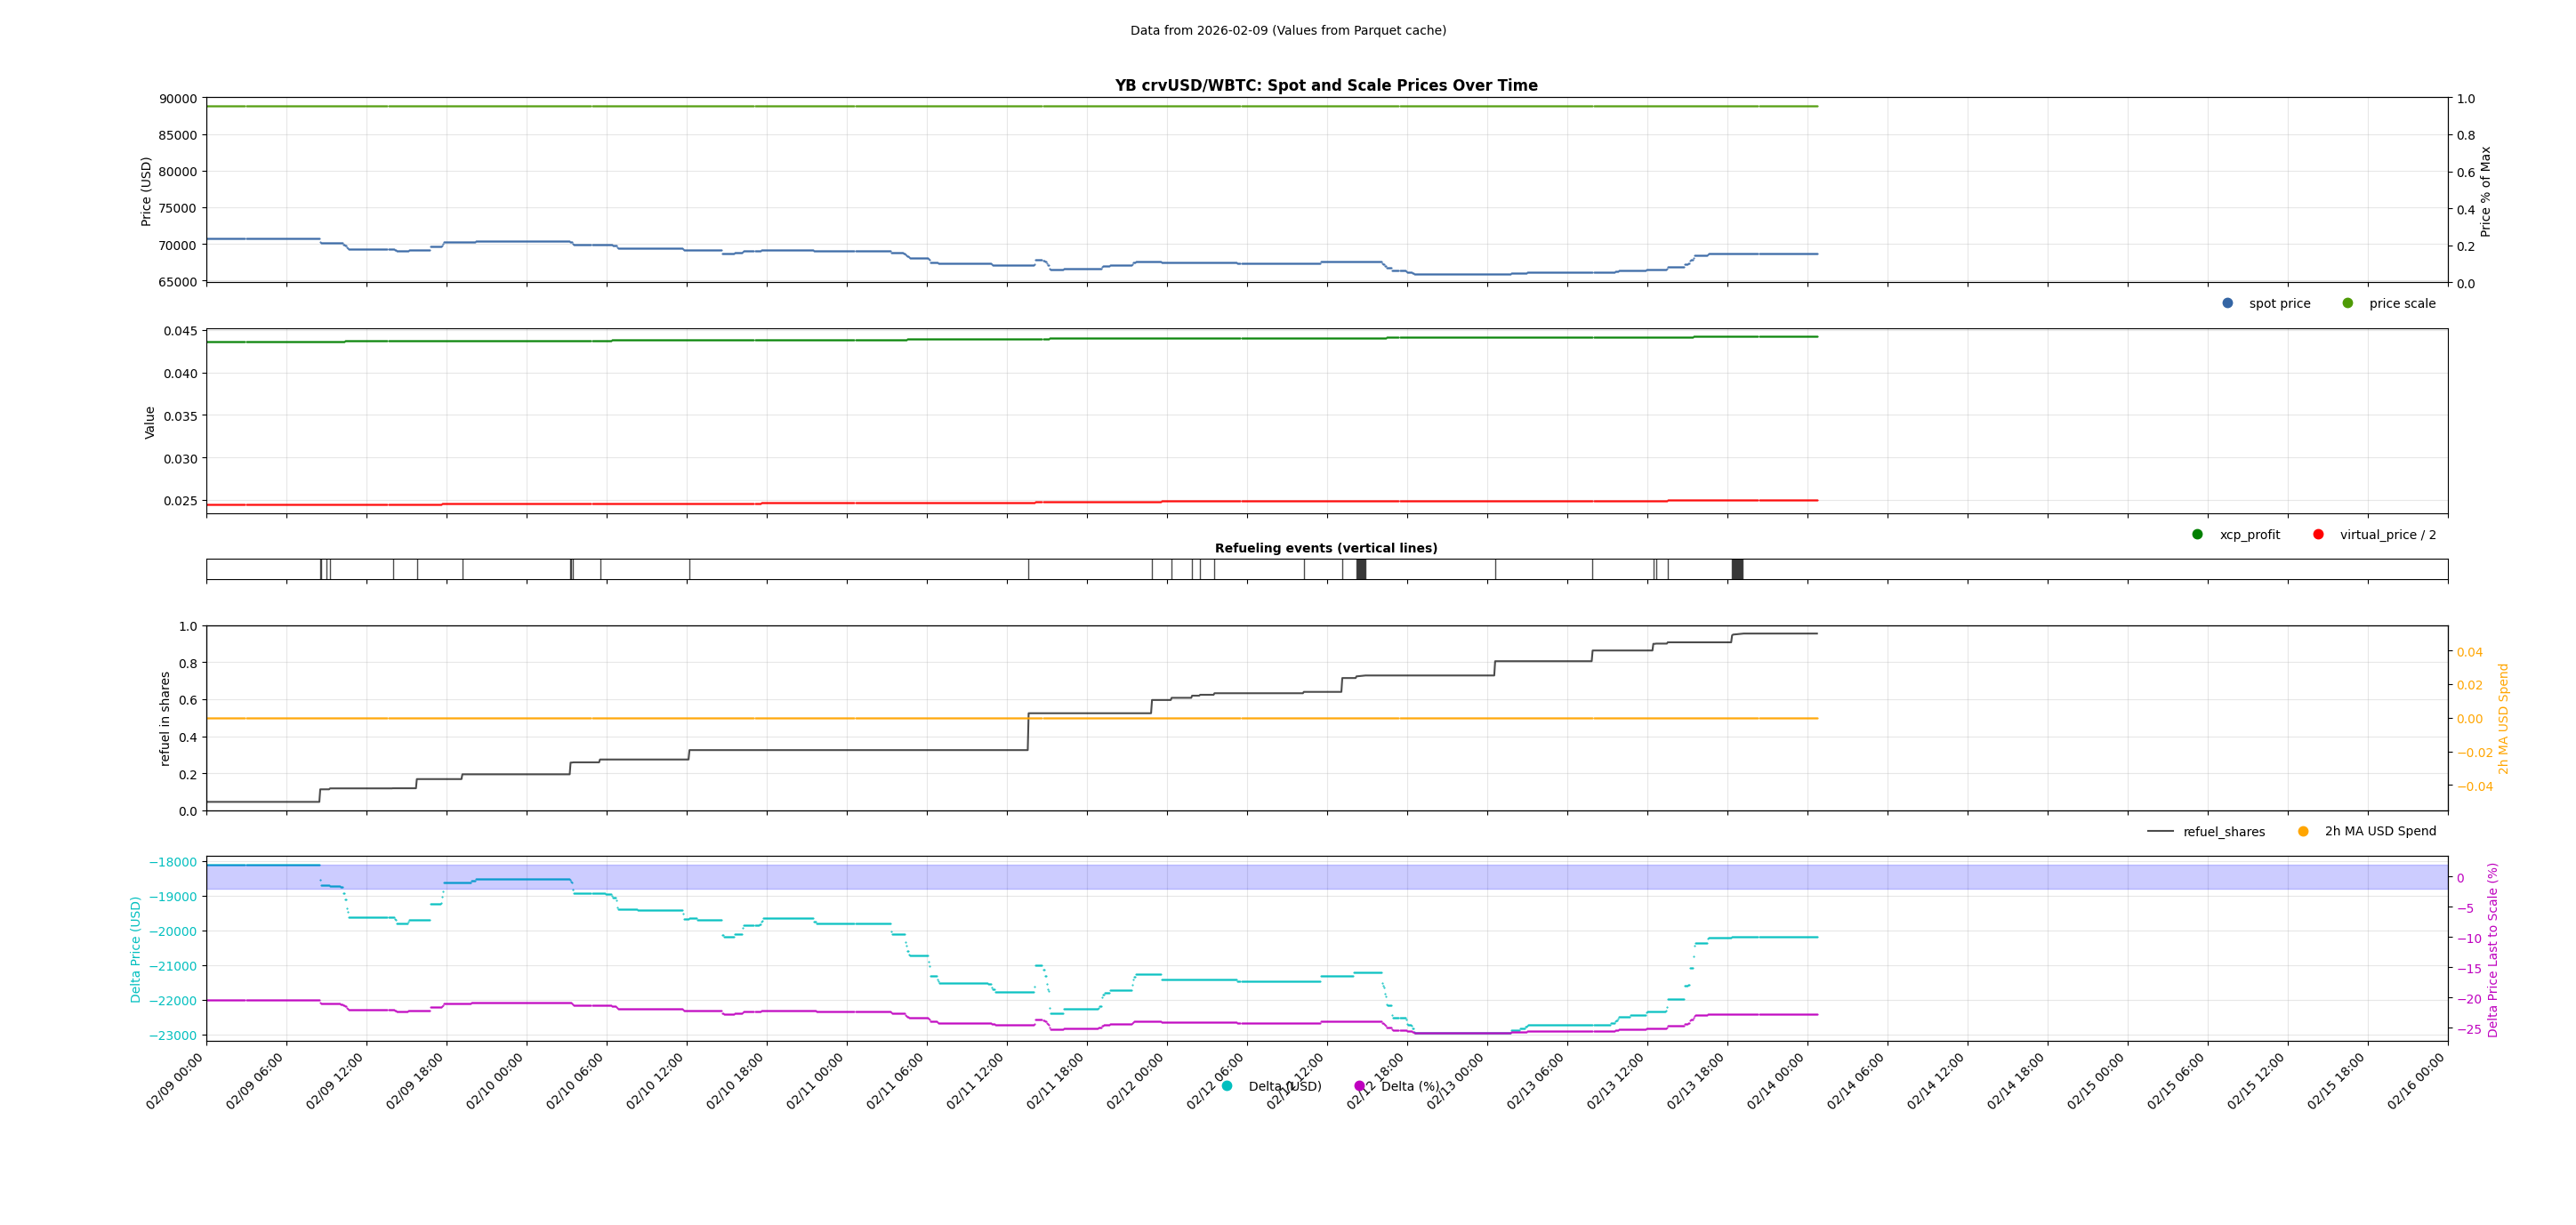Click the orange 2h MA USD Spend marker
The height and width of the screenshot is (1225, 2576).
coord(2303,831)
